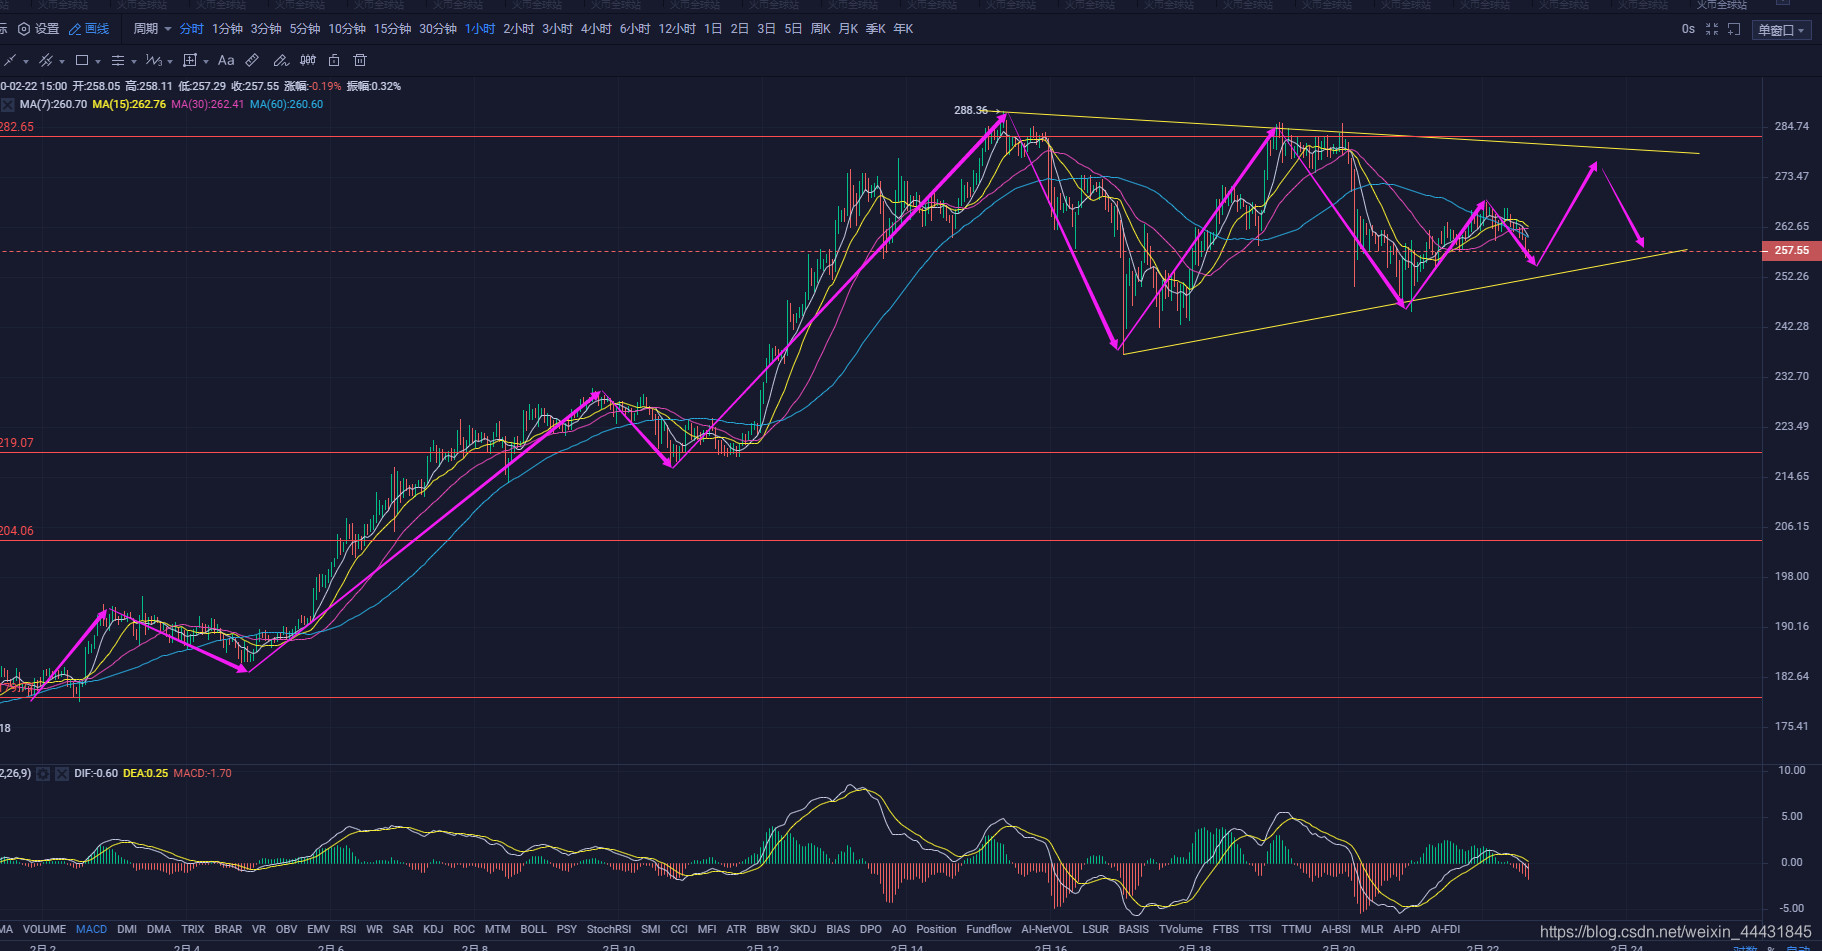Switch sub-indicator to RSI
The image size is (1822, 951).
click(x=348, y=929)
